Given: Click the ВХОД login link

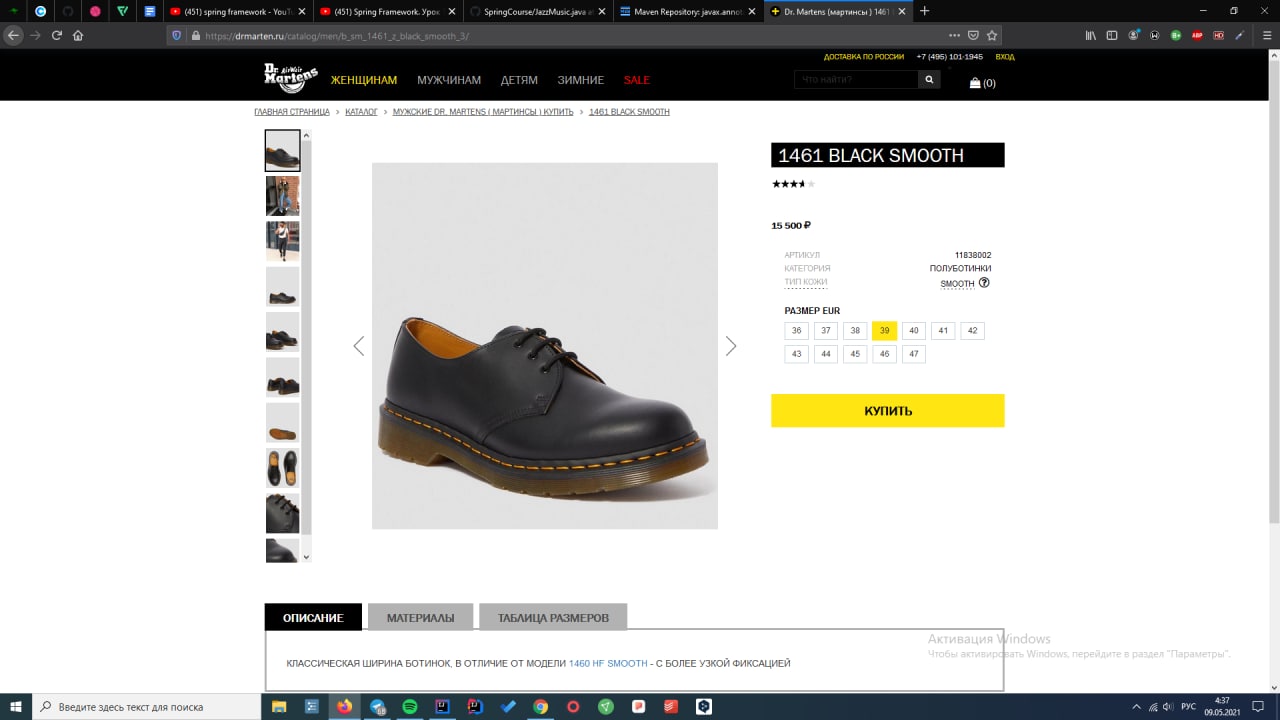Looking at the screenshot, I should 1005,57.
